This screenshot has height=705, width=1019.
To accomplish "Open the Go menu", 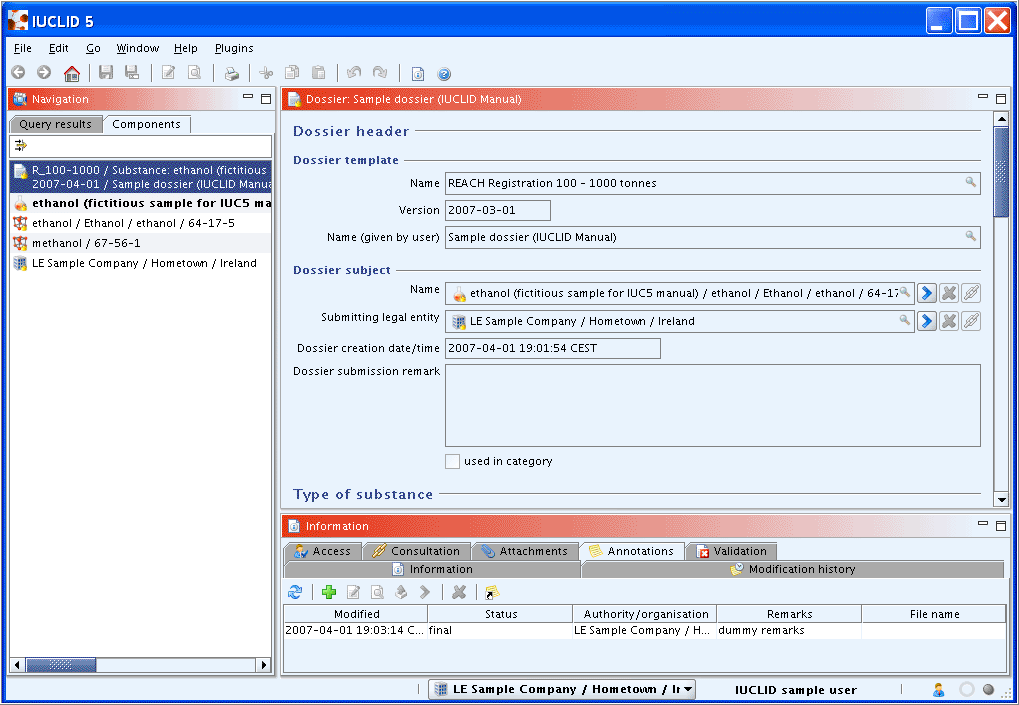I will coord(93,48).
